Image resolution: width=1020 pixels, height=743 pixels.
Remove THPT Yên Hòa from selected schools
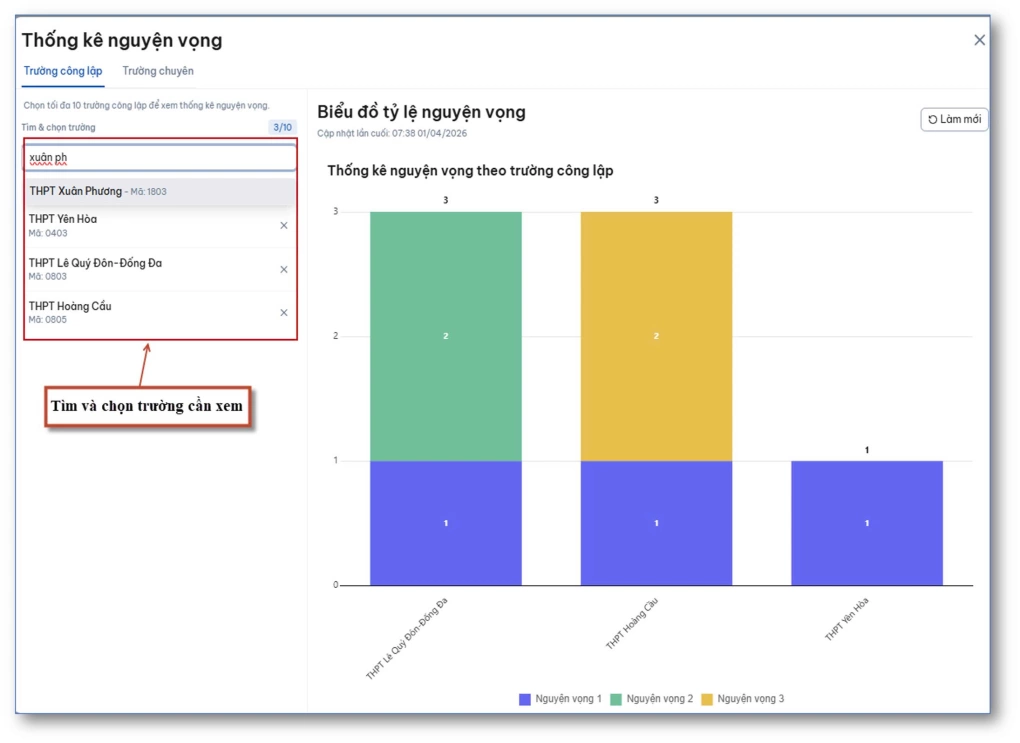click(x=283, y=226)
